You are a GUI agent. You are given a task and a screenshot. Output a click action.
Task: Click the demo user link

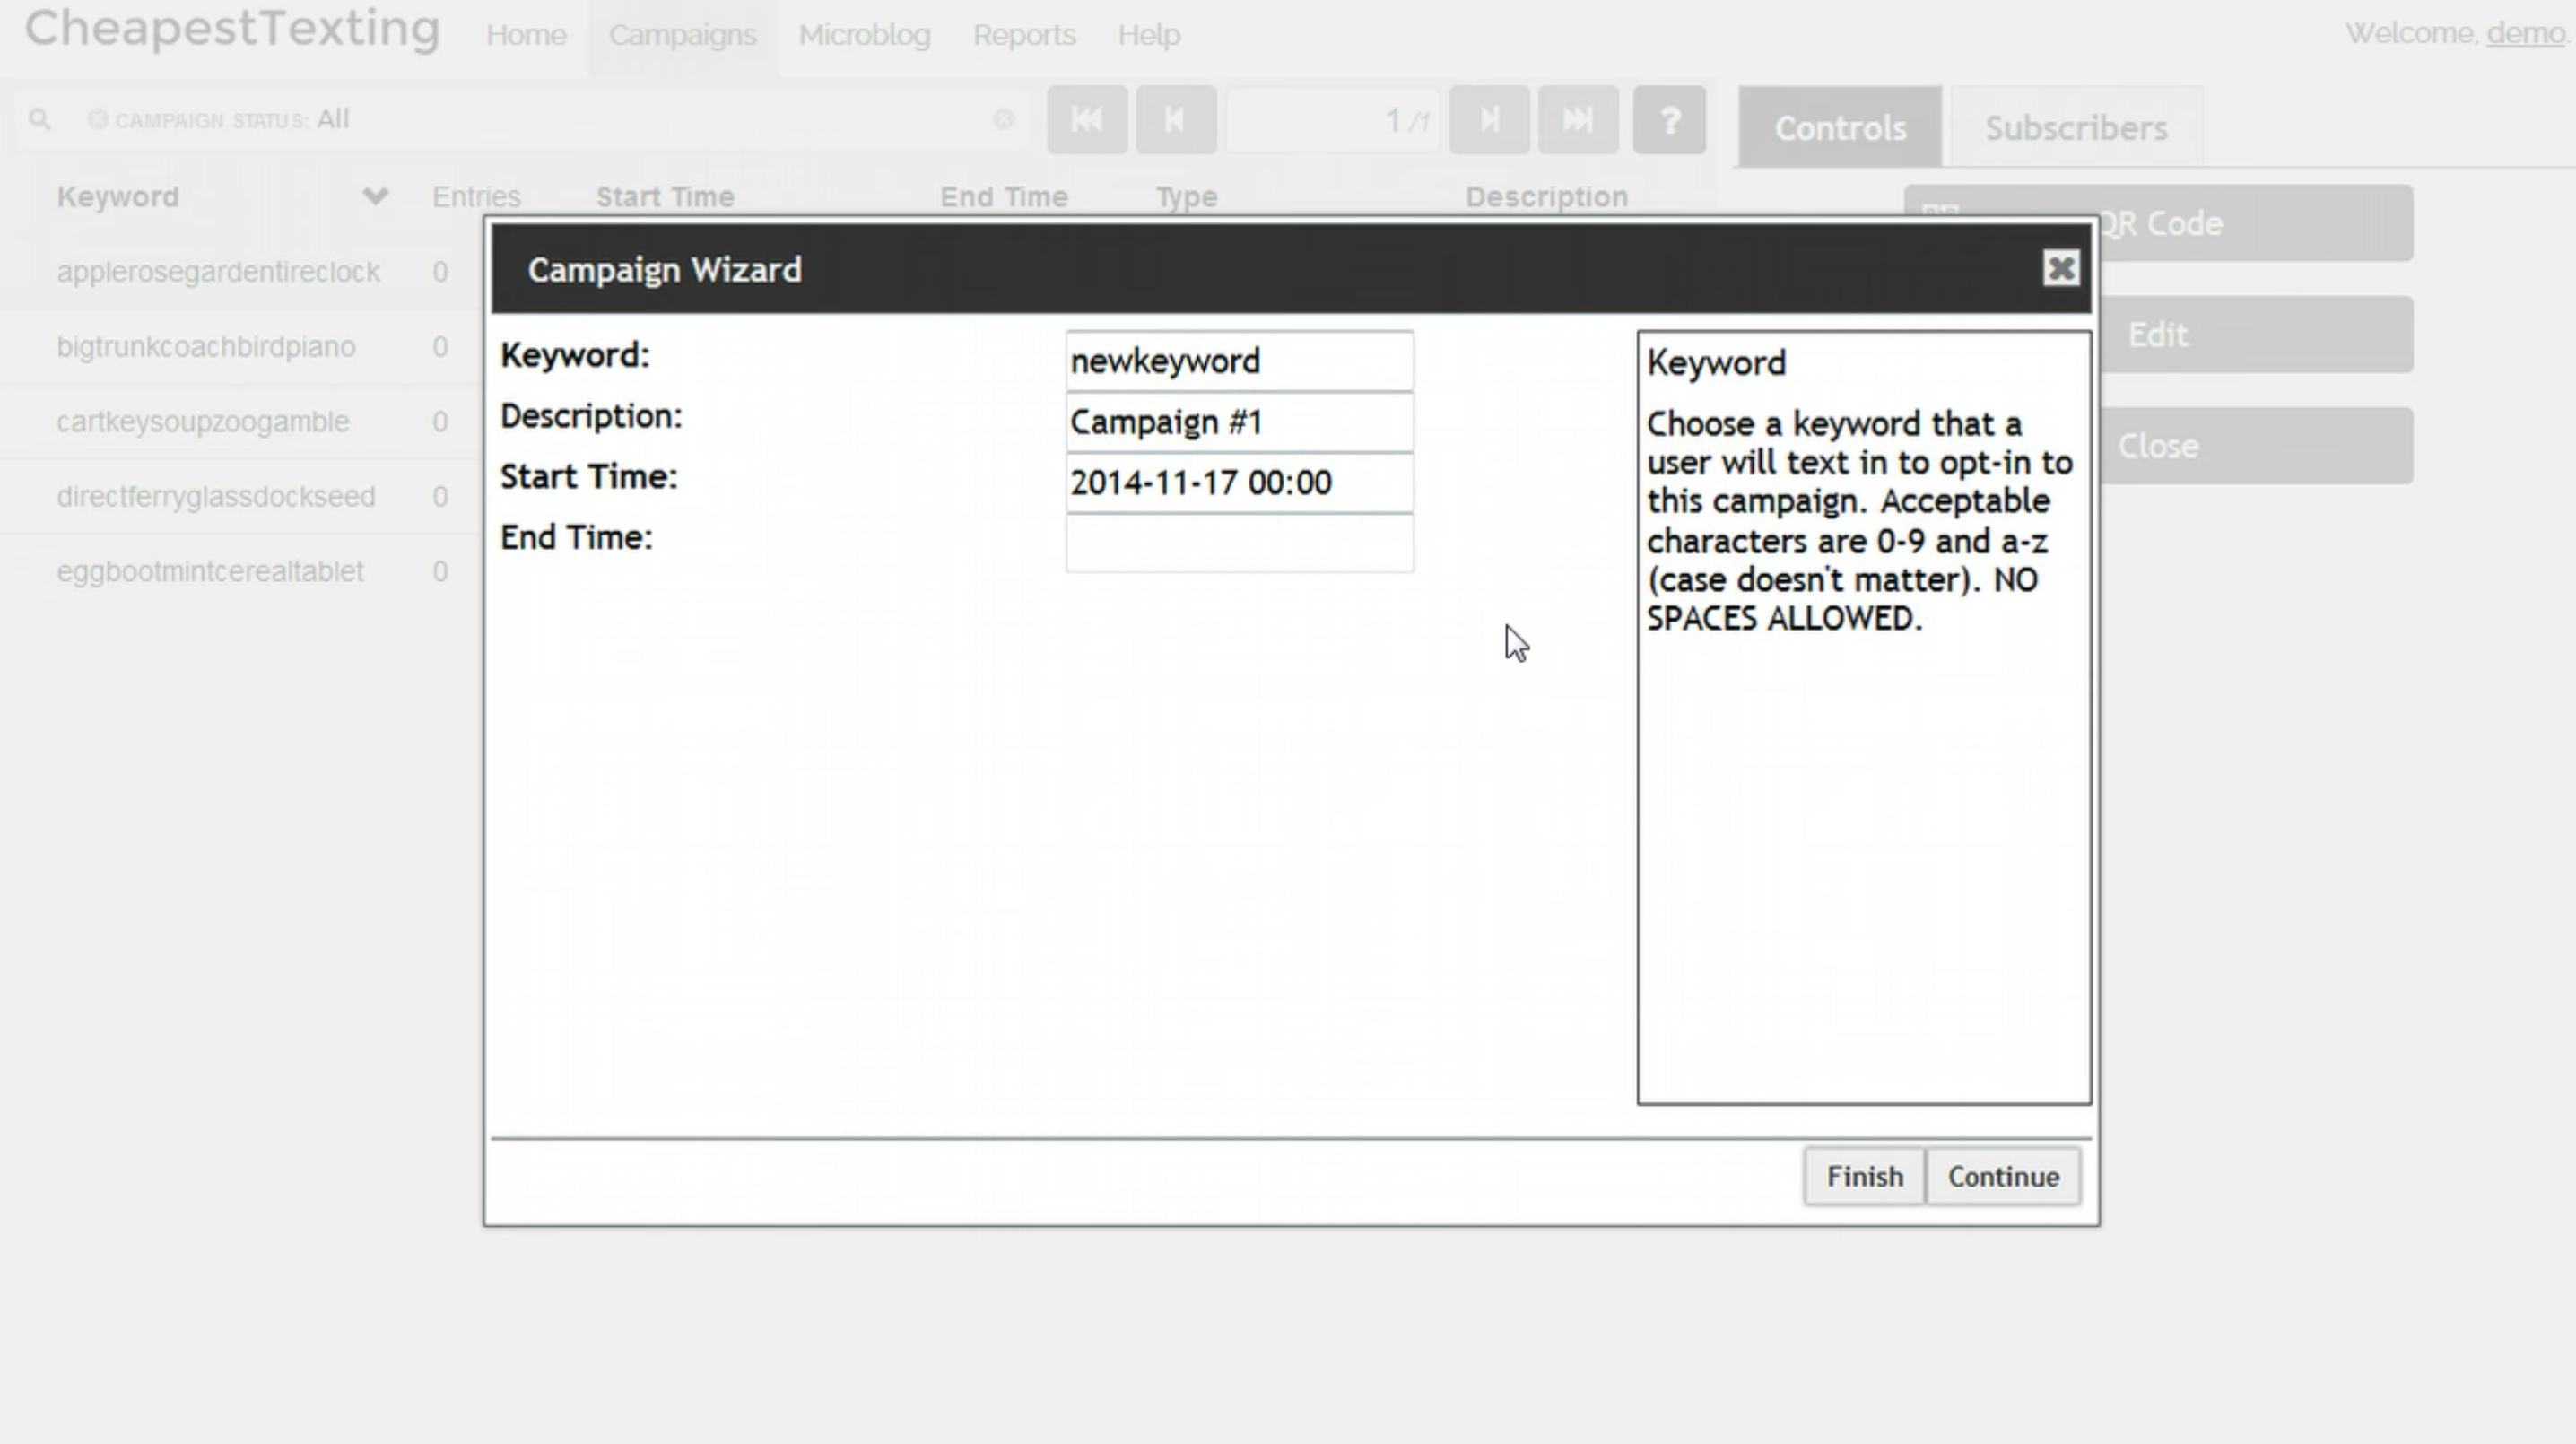2525,33
